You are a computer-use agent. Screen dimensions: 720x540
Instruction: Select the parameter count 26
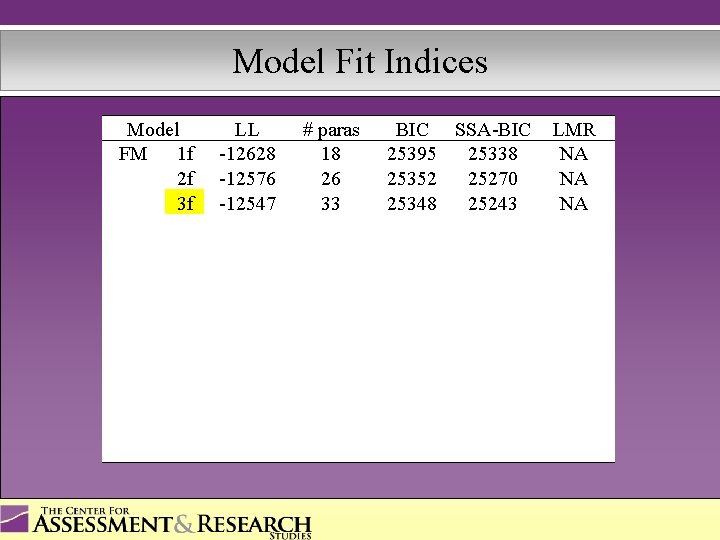coord(331,179)
